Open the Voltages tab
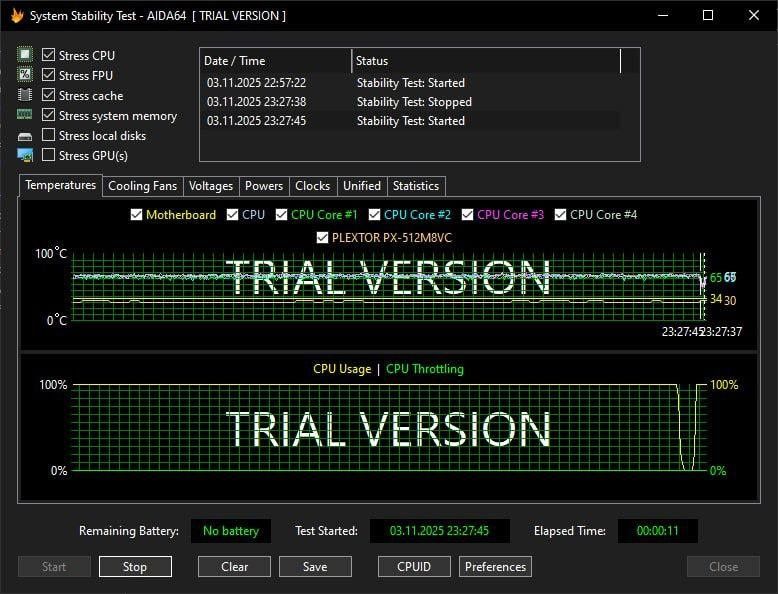This screenshot has height=594, width=778. 211,186
